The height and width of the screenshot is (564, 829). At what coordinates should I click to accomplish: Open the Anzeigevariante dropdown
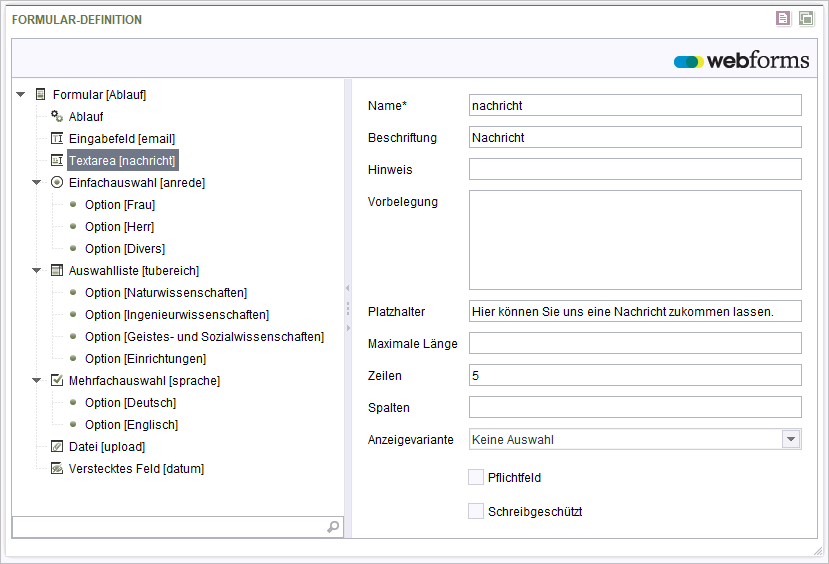coord(791,439)
